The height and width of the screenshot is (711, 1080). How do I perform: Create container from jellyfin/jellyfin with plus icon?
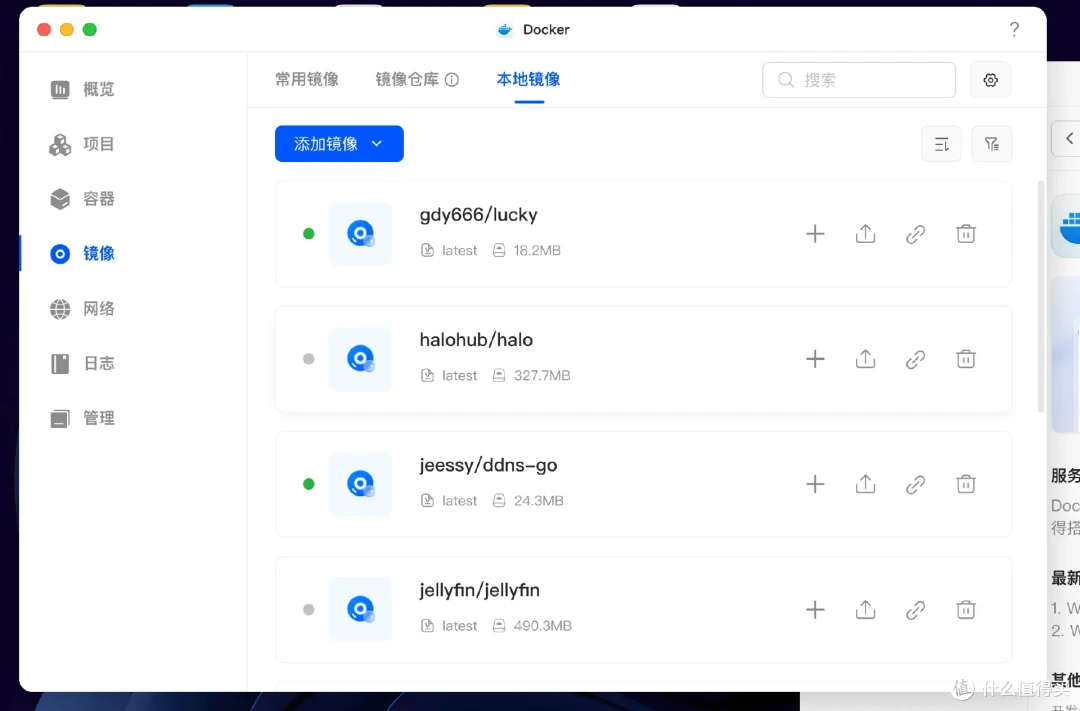point(816,610)
